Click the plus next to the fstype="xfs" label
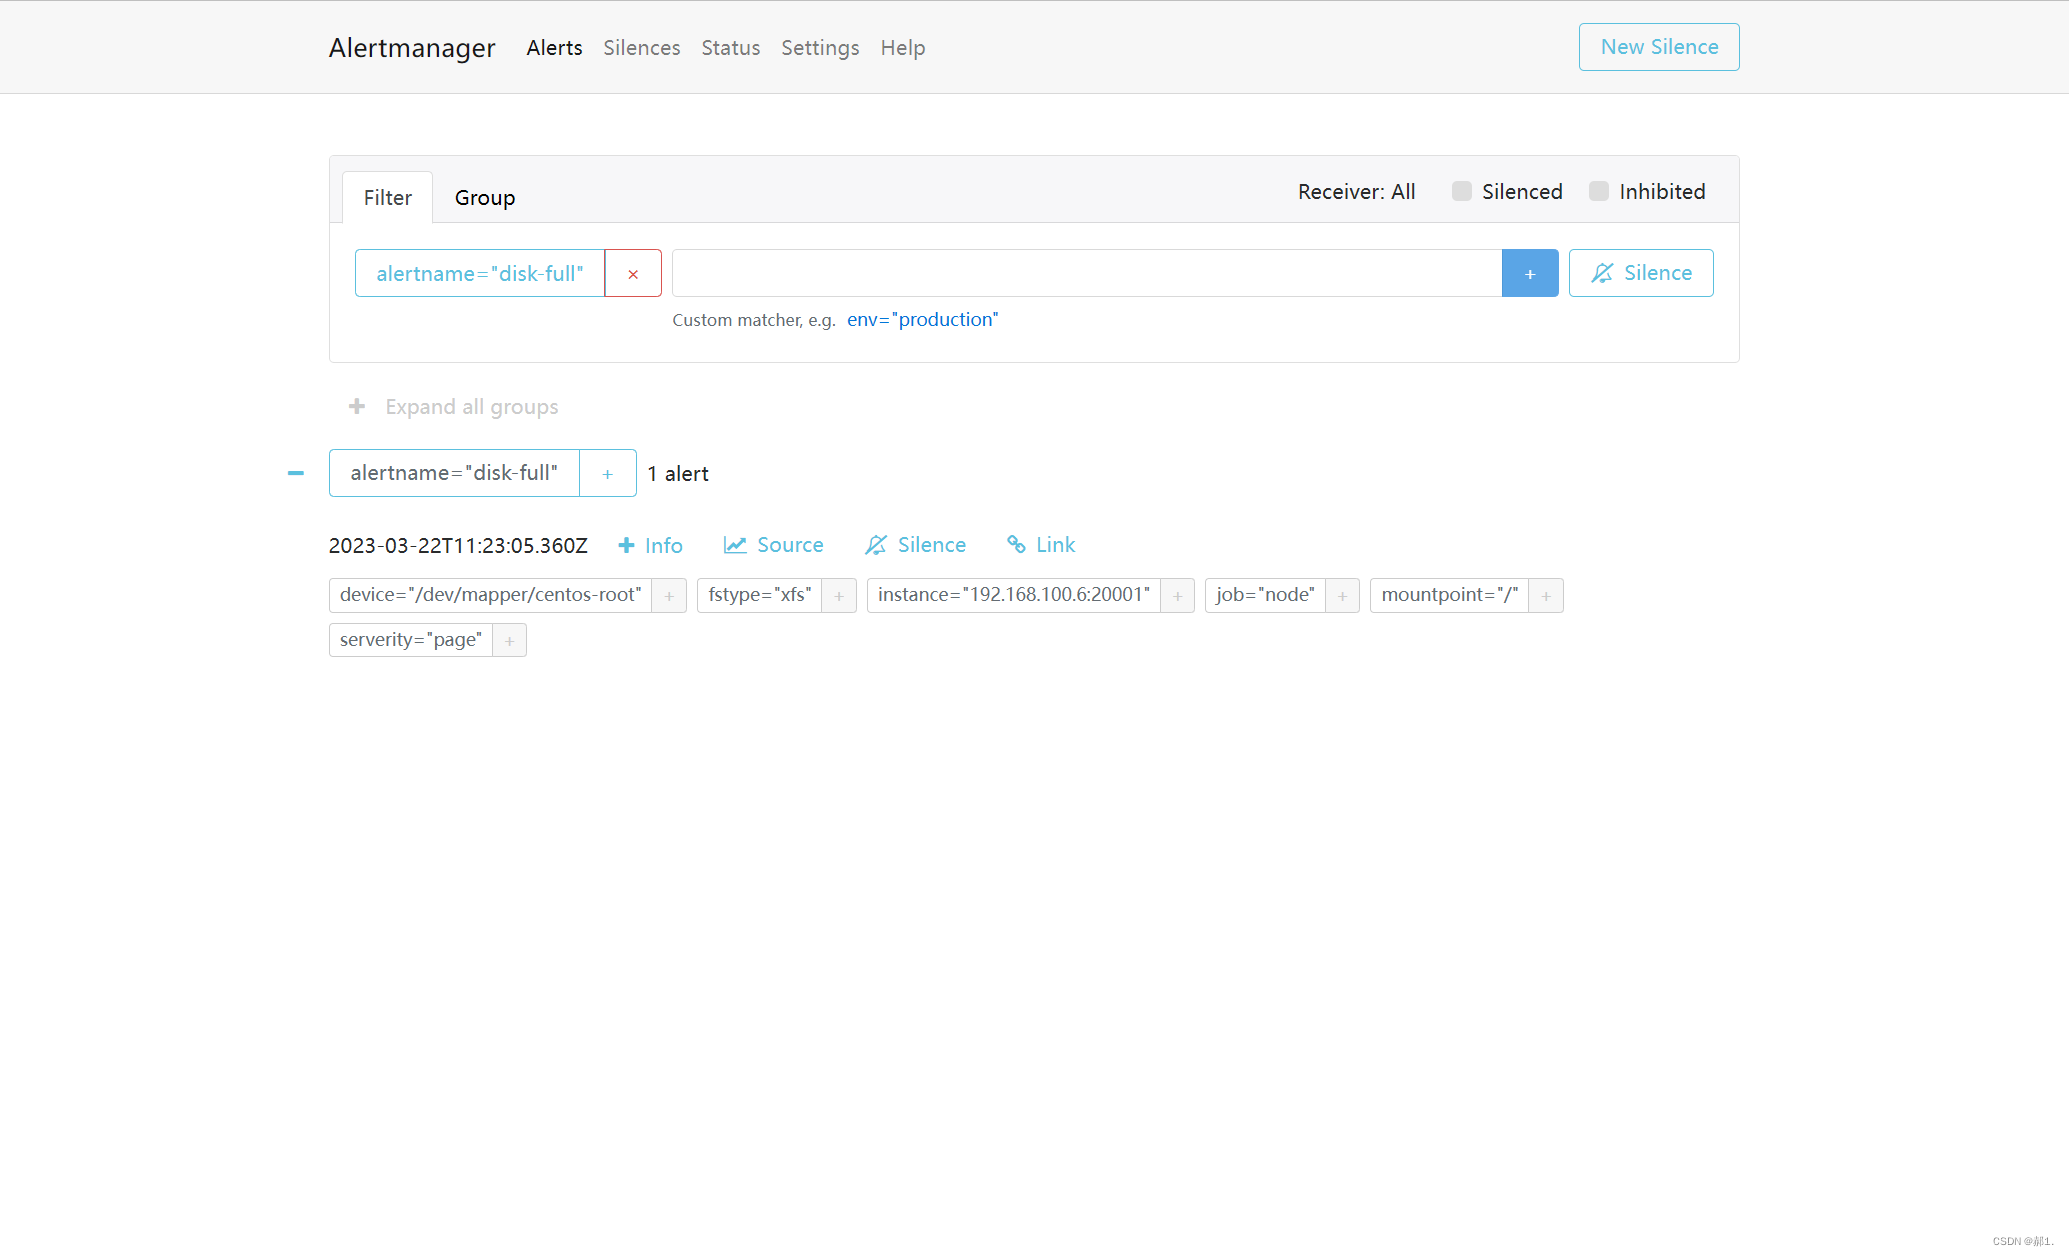 839,596
